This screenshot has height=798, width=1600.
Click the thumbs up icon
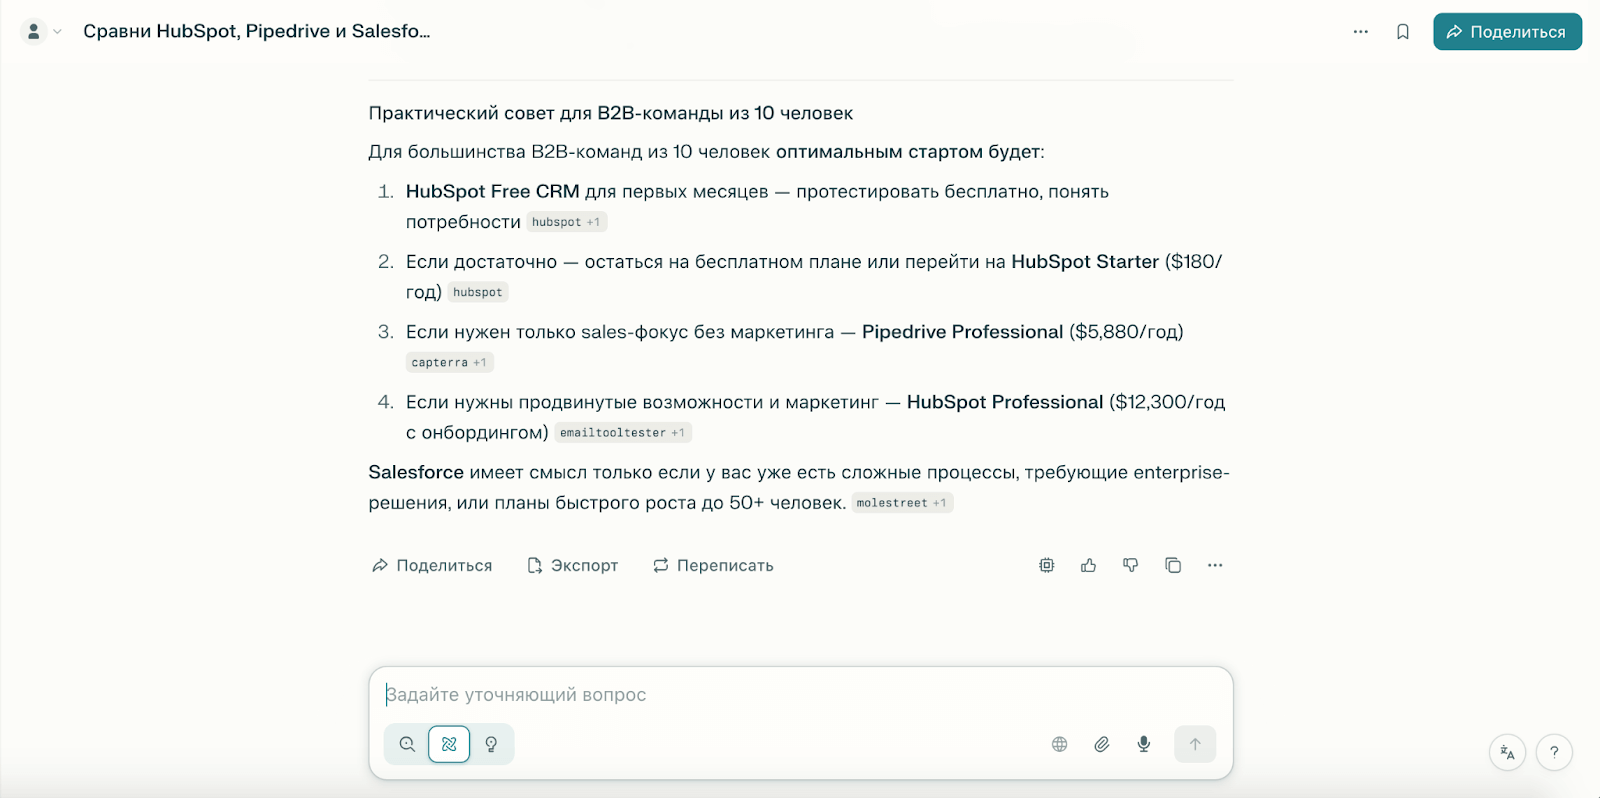1088,566
